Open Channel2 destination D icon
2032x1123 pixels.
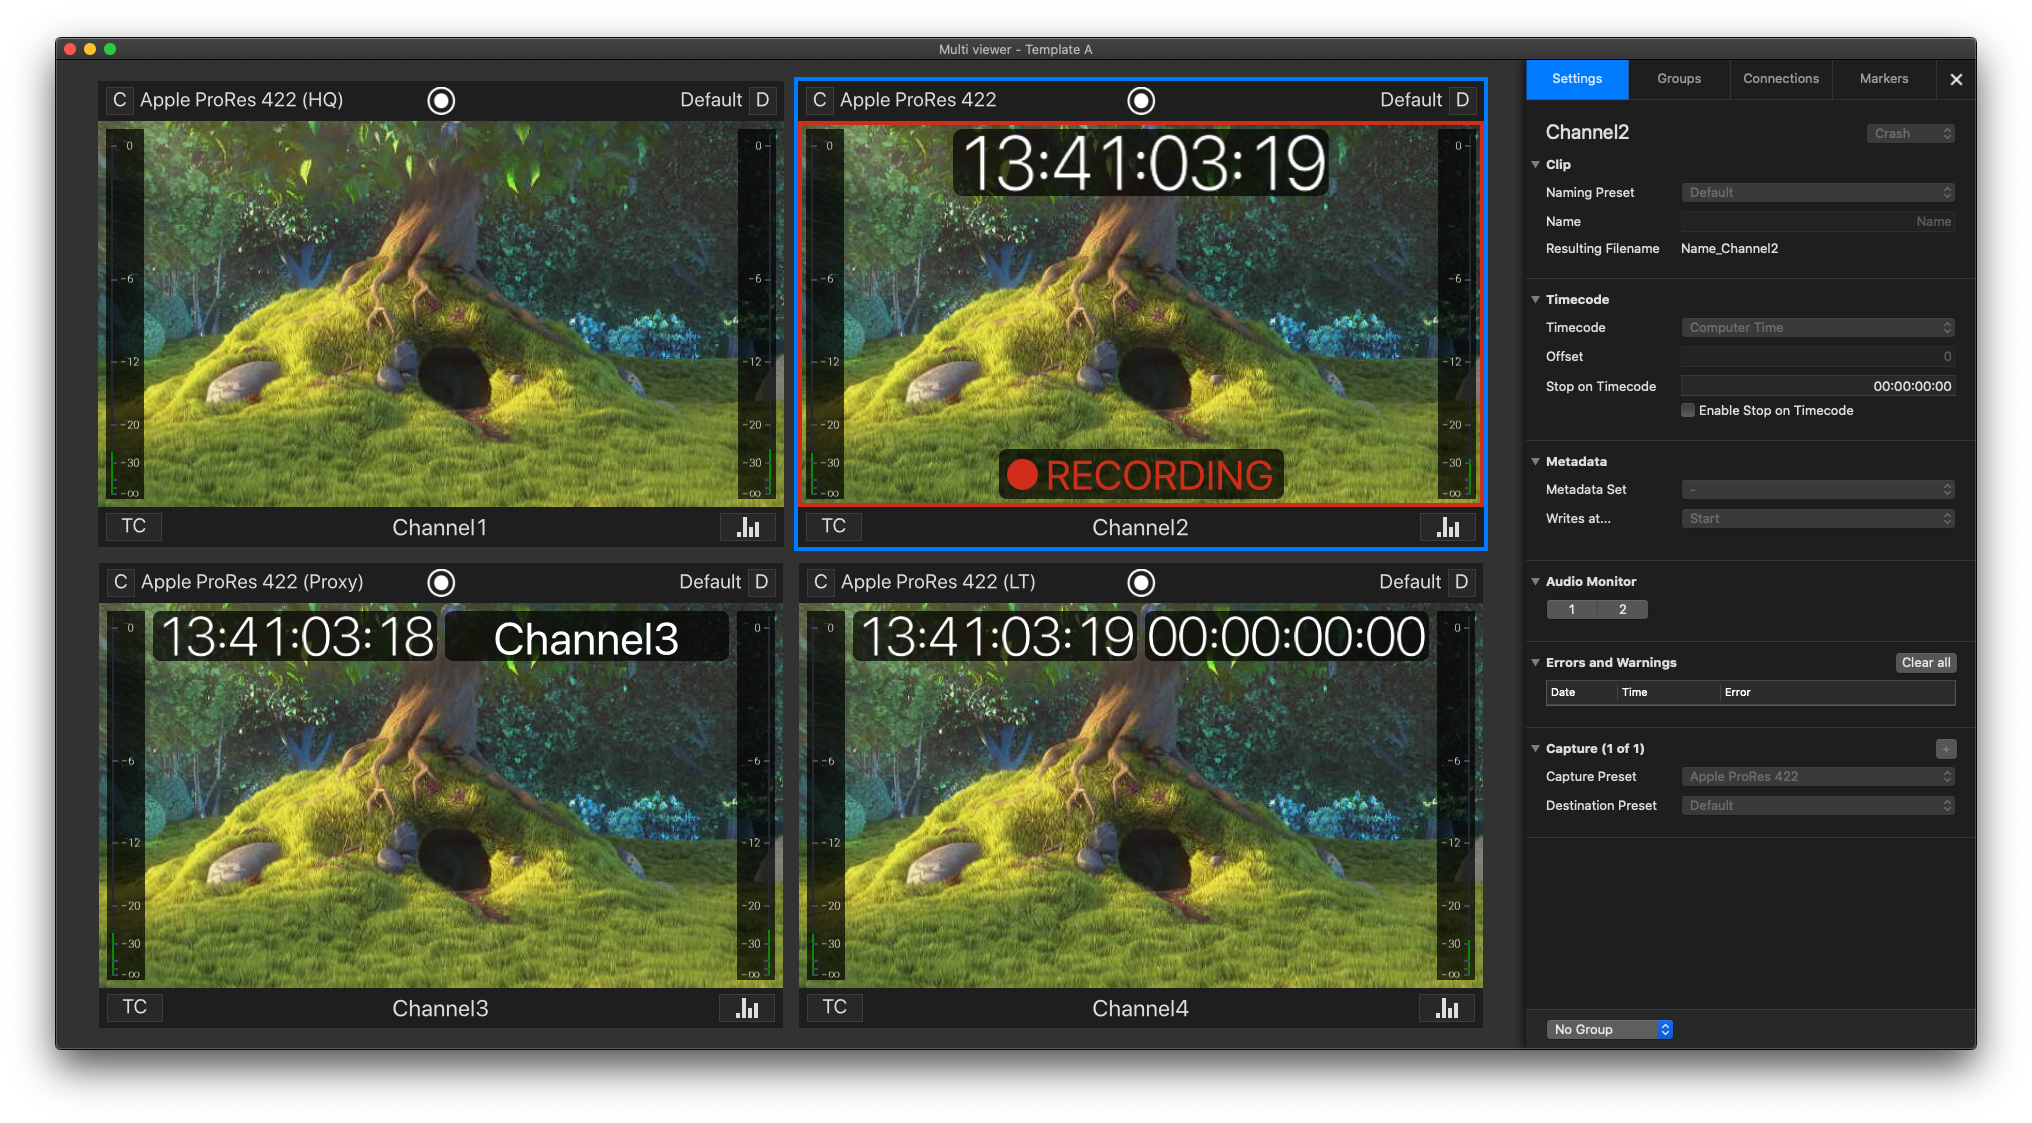pos(1462,100)
